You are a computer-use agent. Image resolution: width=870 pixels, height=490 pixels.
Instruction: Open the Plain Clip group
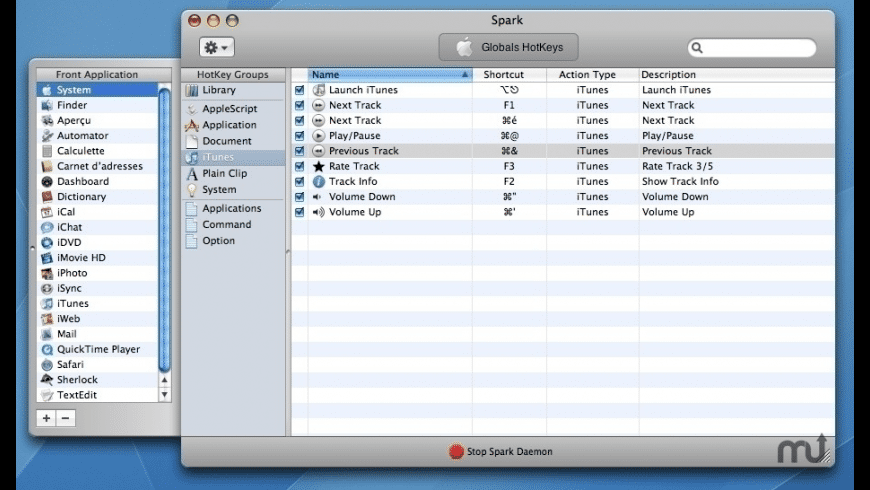click(224, 173)
